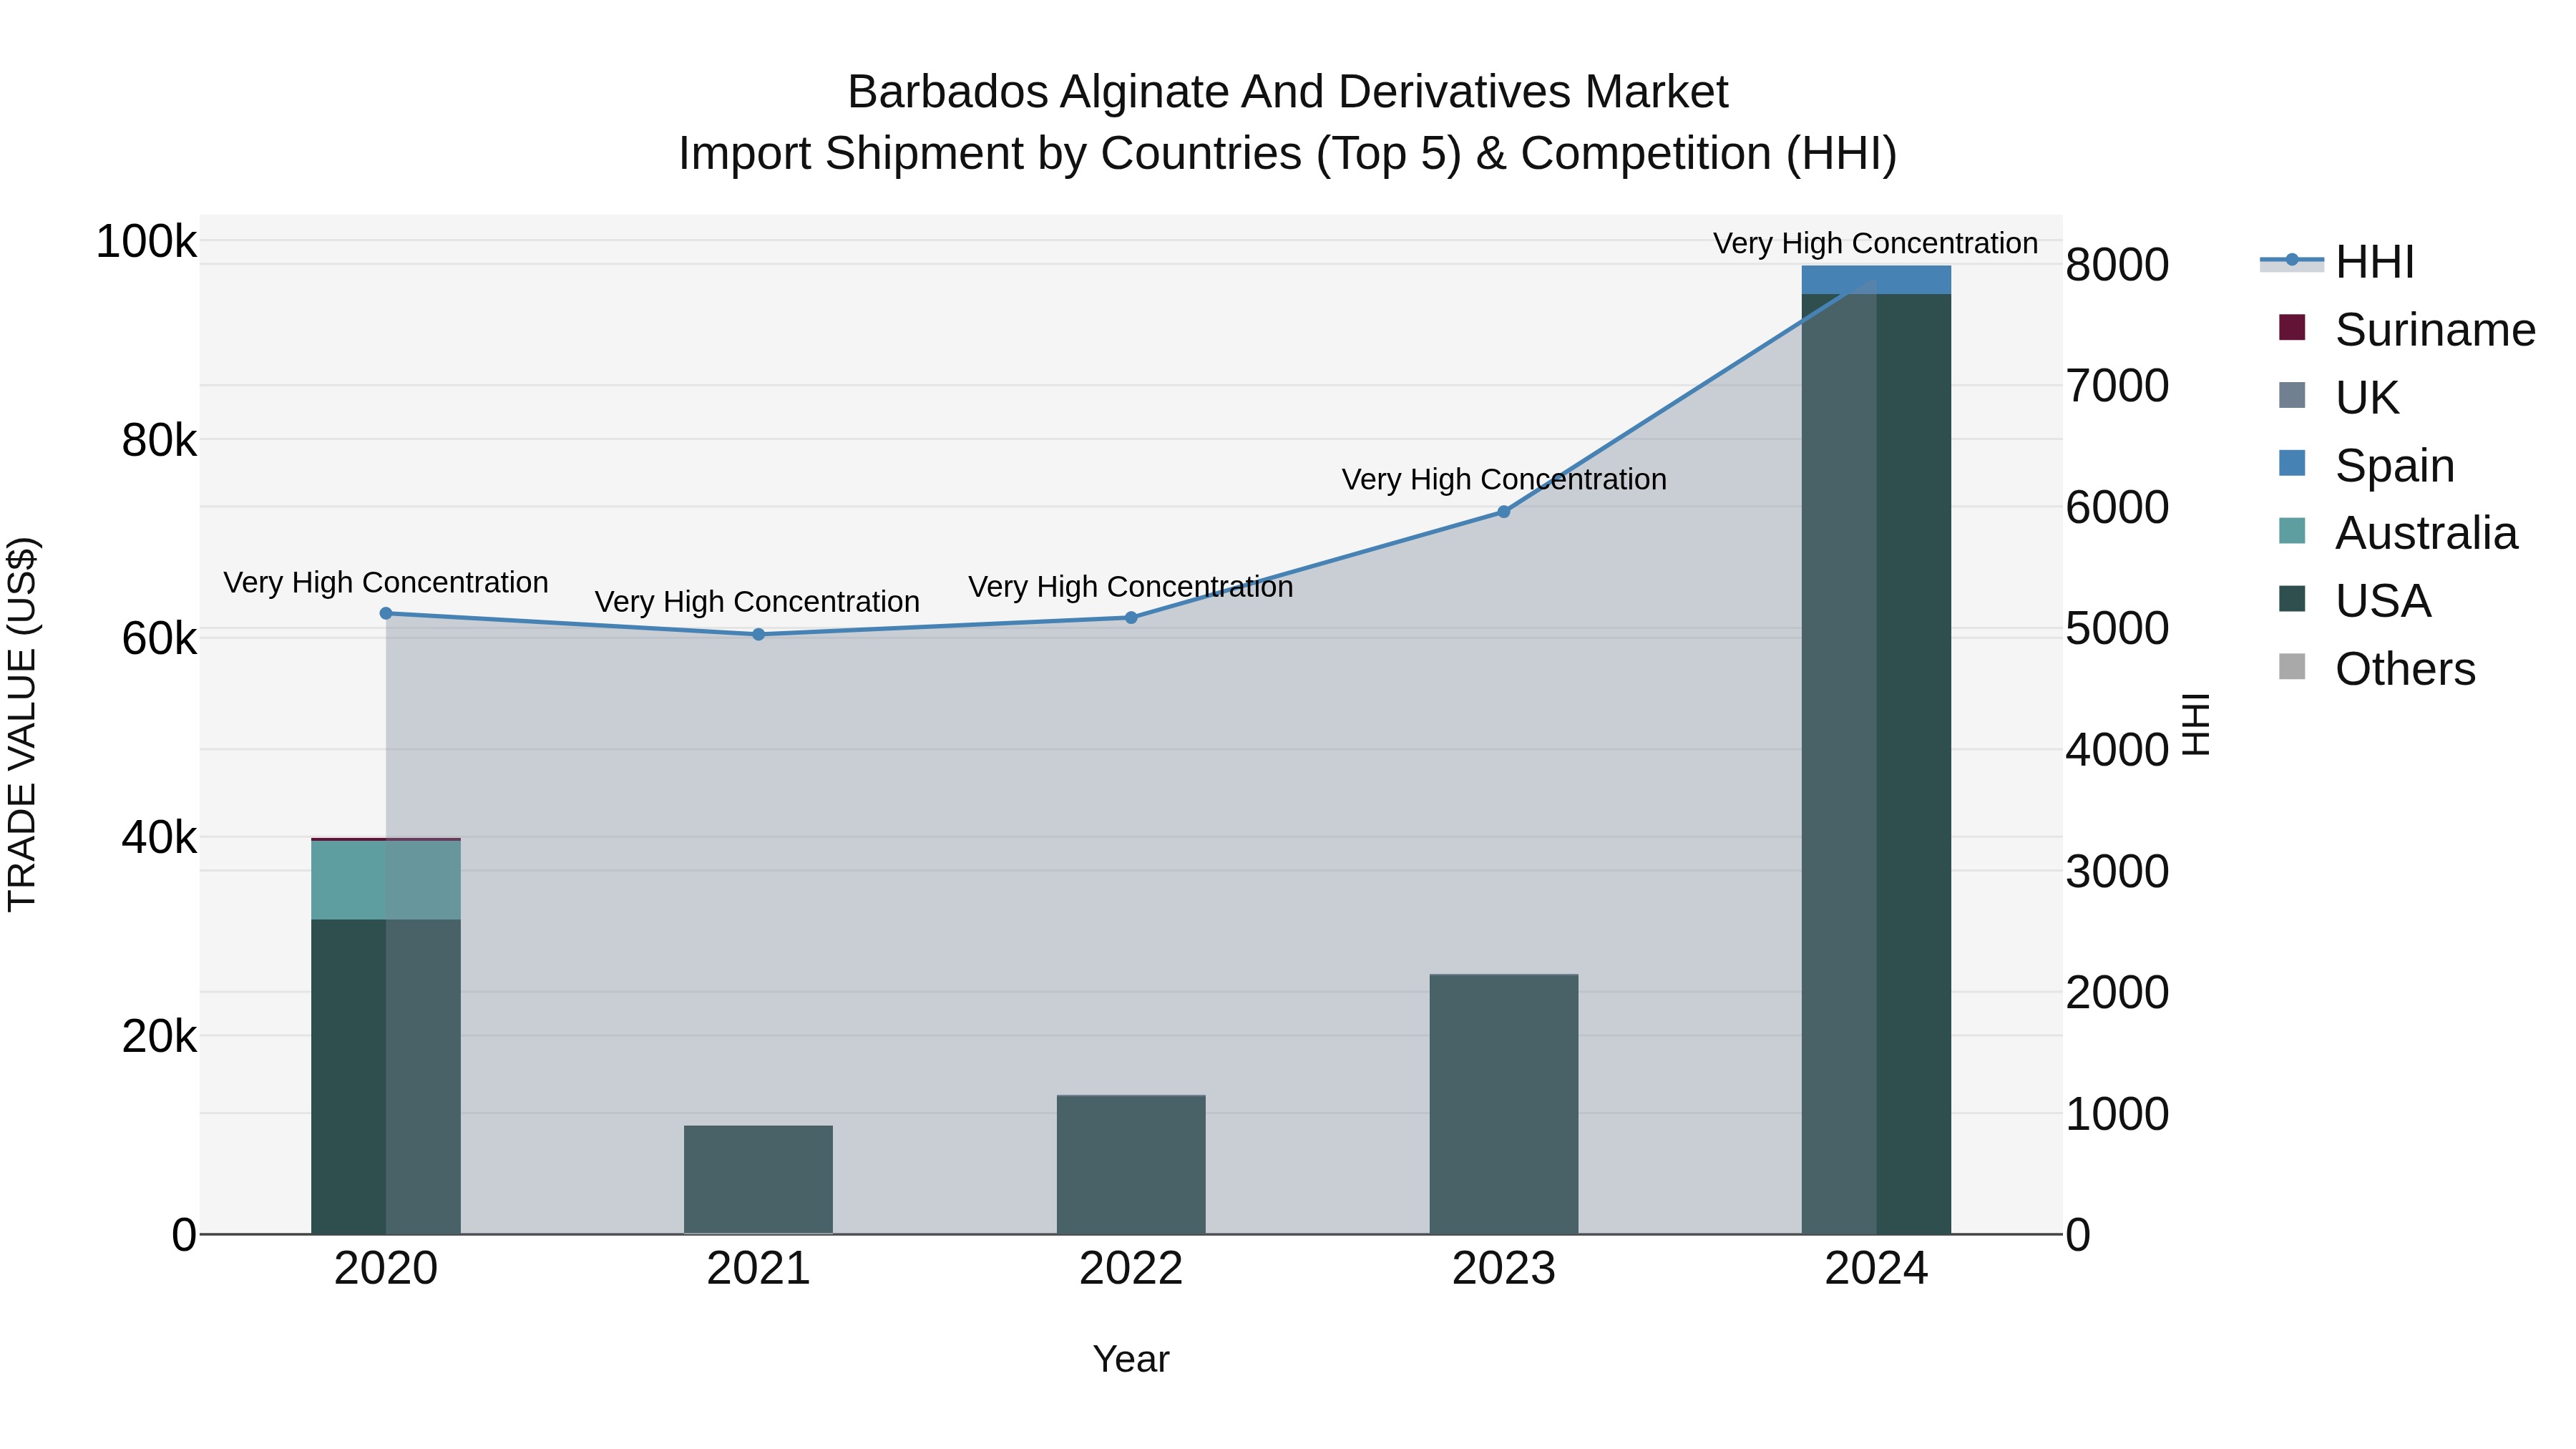Viewport: 2576px width, 1449px height.
Task: Click the chart title Barbados Alginate text
Action: 1288,92
